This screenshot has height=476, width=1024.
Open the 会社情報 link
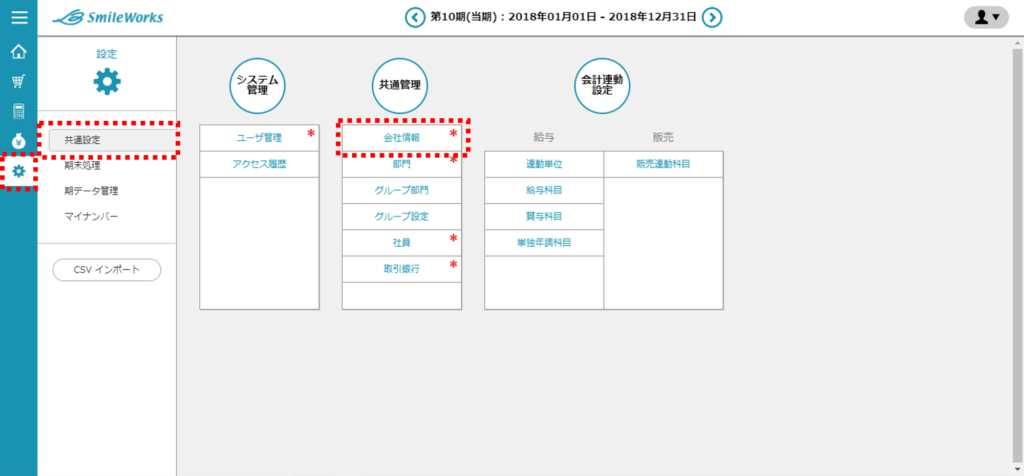(401, 138)
